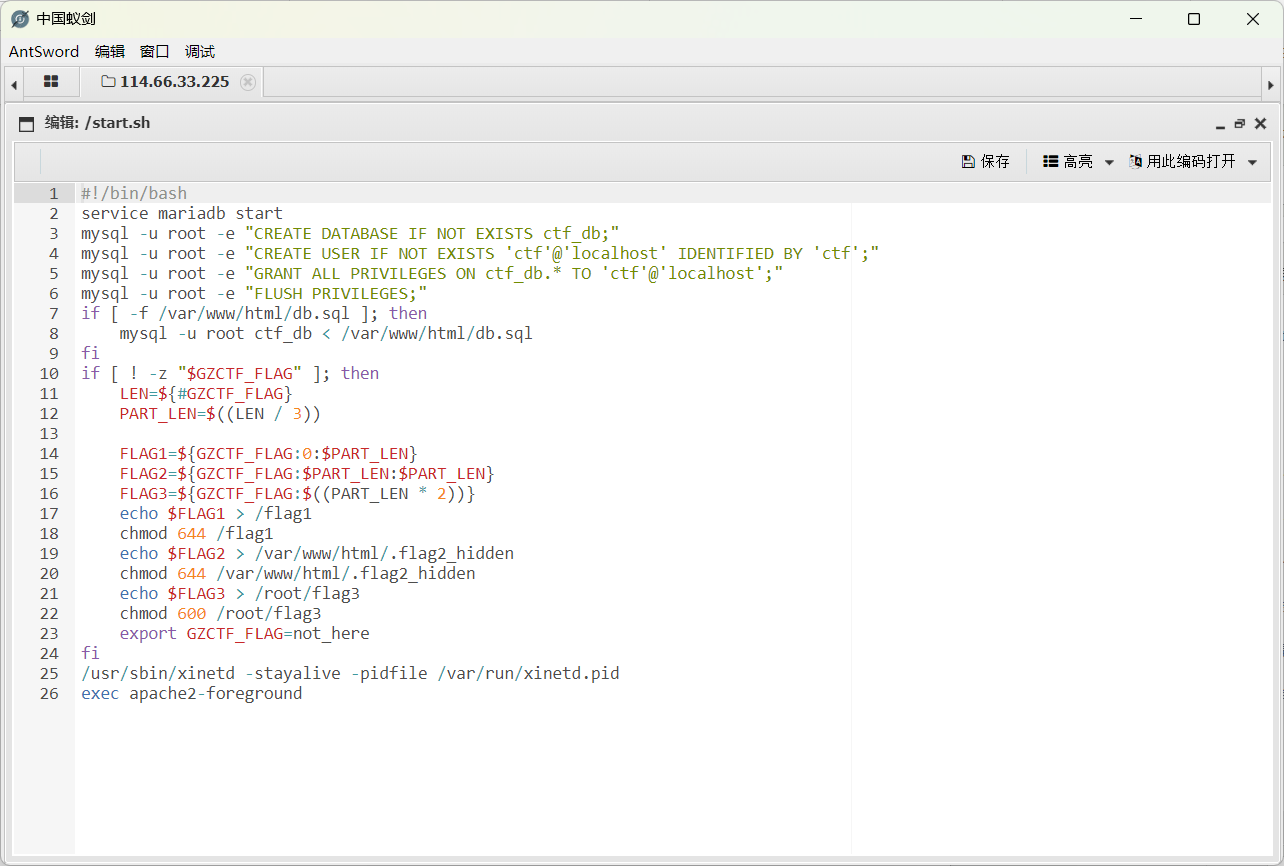The height and width of the screenshot is (866, 1284).
Task: Click the save (保存) button
Action: [985, 161]
